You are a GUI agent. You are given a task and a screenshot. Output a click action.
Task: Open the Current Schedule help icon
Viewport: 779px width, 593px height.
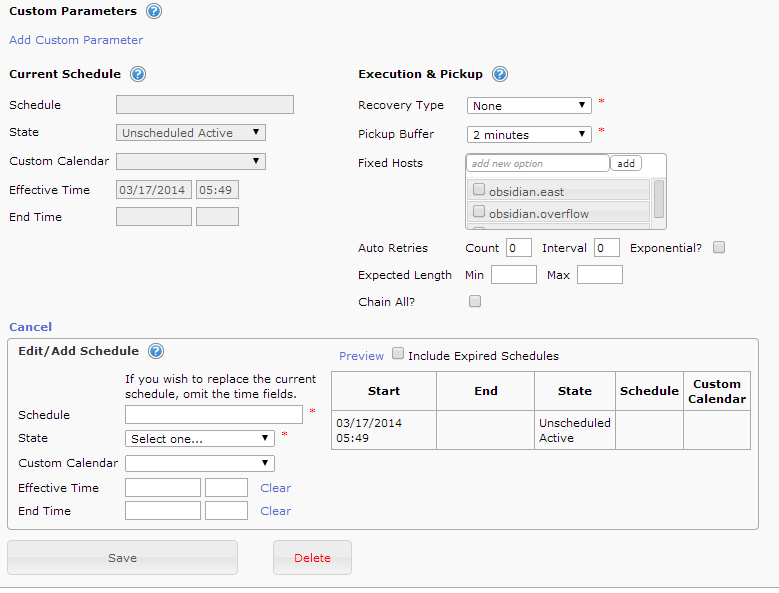pyautogui.click(x=138, y=74)
